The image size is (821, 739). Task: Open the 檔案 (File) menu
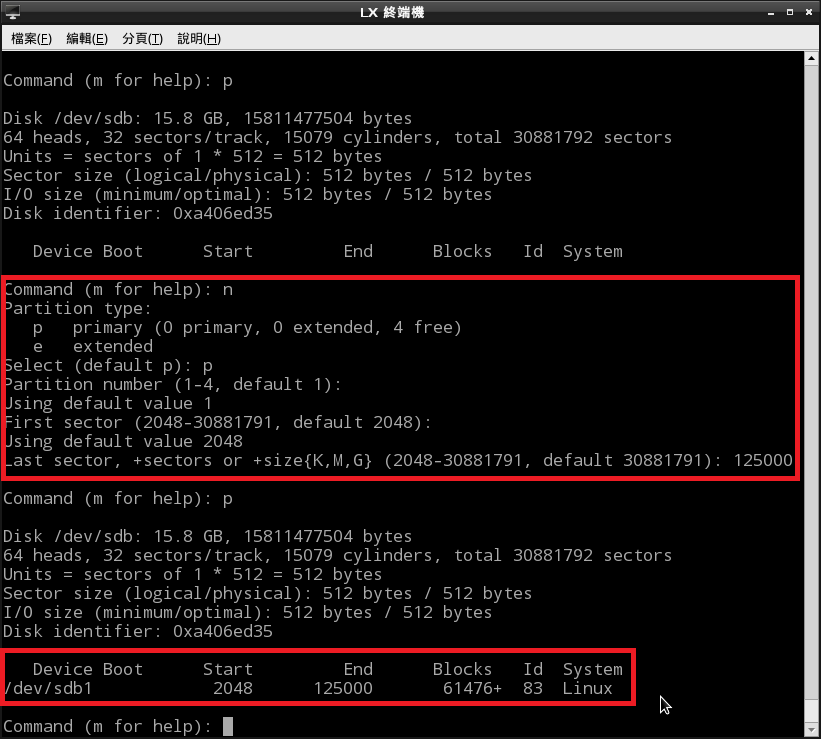point(31,38)
